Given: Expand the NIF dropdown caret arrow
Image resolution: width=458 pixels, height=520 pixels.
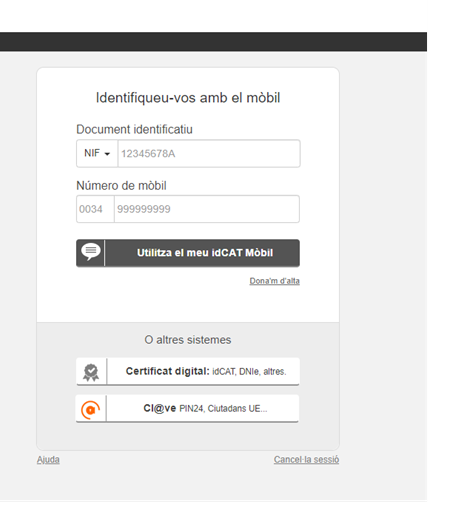Looking at the screenshot, I should (107, 154).
